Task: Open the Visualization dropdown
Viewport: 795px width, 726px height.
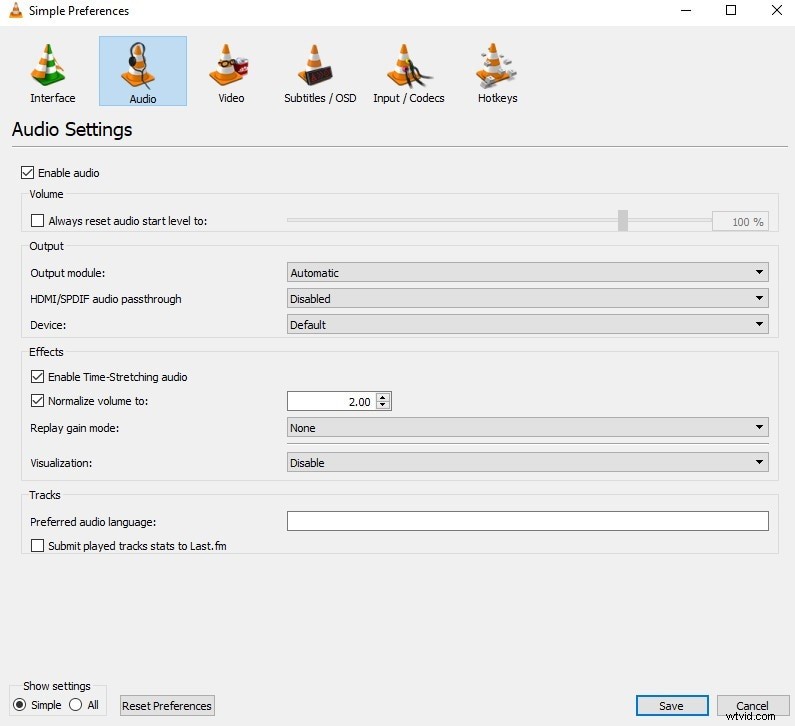Action: coord(527,462)
